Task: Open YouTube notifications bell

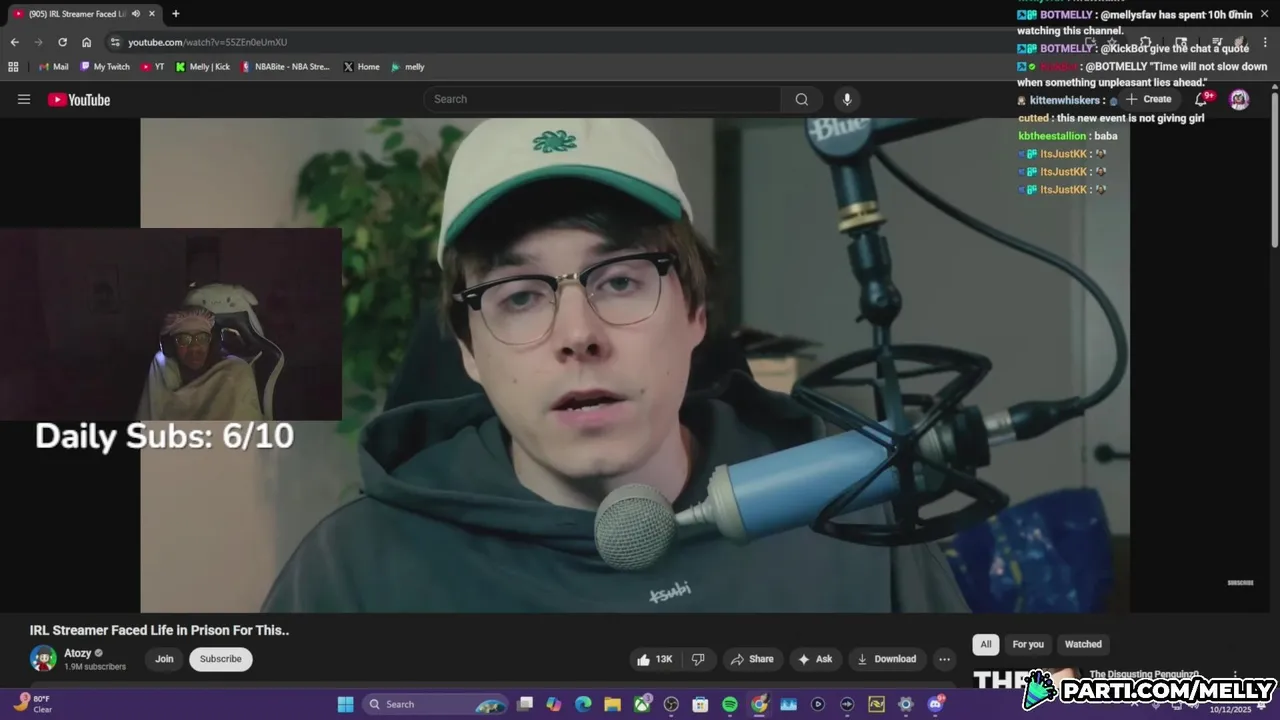Action: coord(1203,99)
